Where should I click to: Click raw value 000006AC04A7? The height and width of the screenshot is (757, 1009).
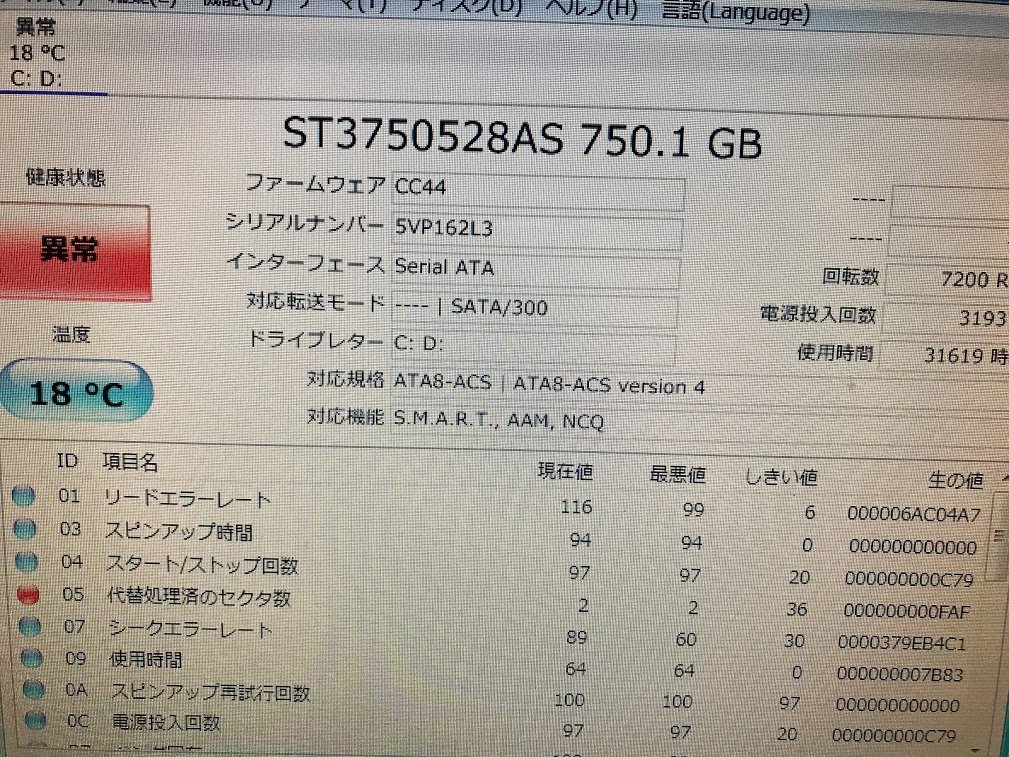(x=914, y=514)
